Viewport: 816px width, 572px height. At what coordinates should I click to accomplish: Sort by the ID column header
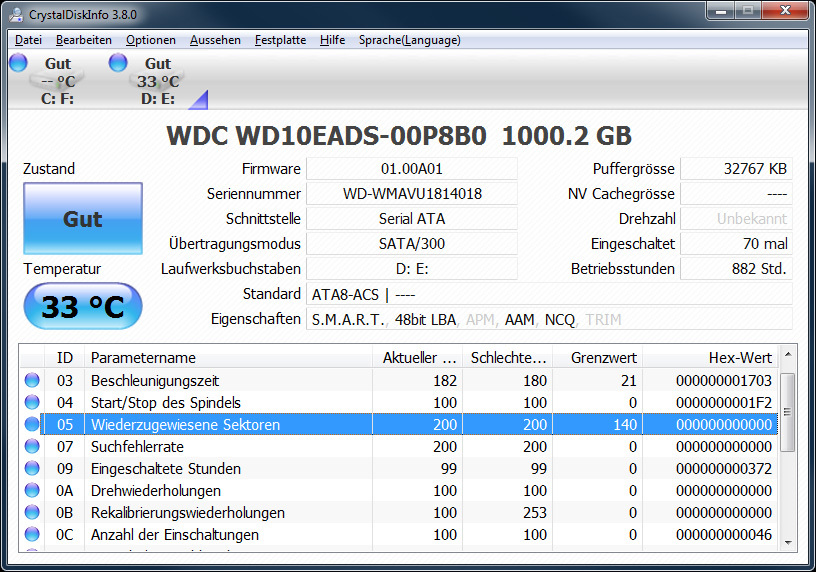[x=65, y=358]
